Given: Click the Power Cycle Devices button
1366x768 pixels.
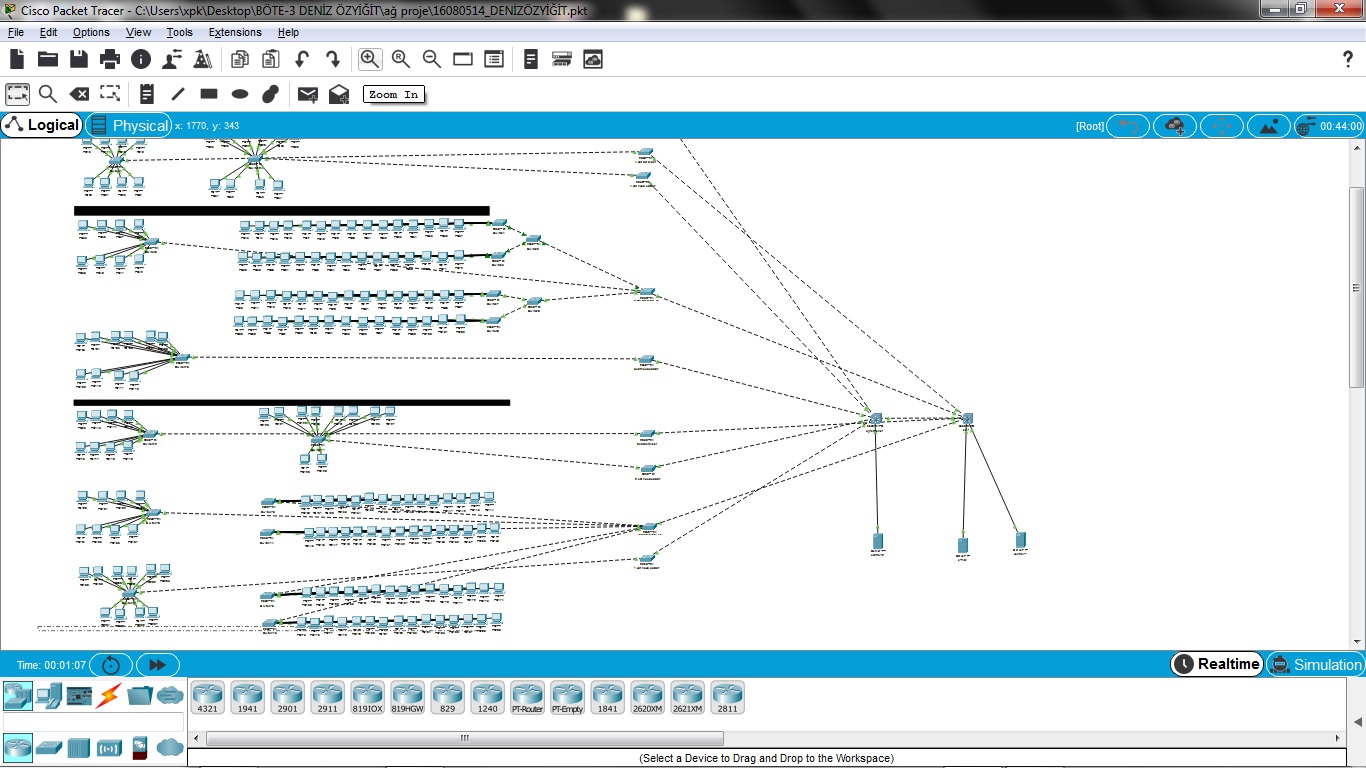Looking at the screenshot, I should click(x=111, y=665).
